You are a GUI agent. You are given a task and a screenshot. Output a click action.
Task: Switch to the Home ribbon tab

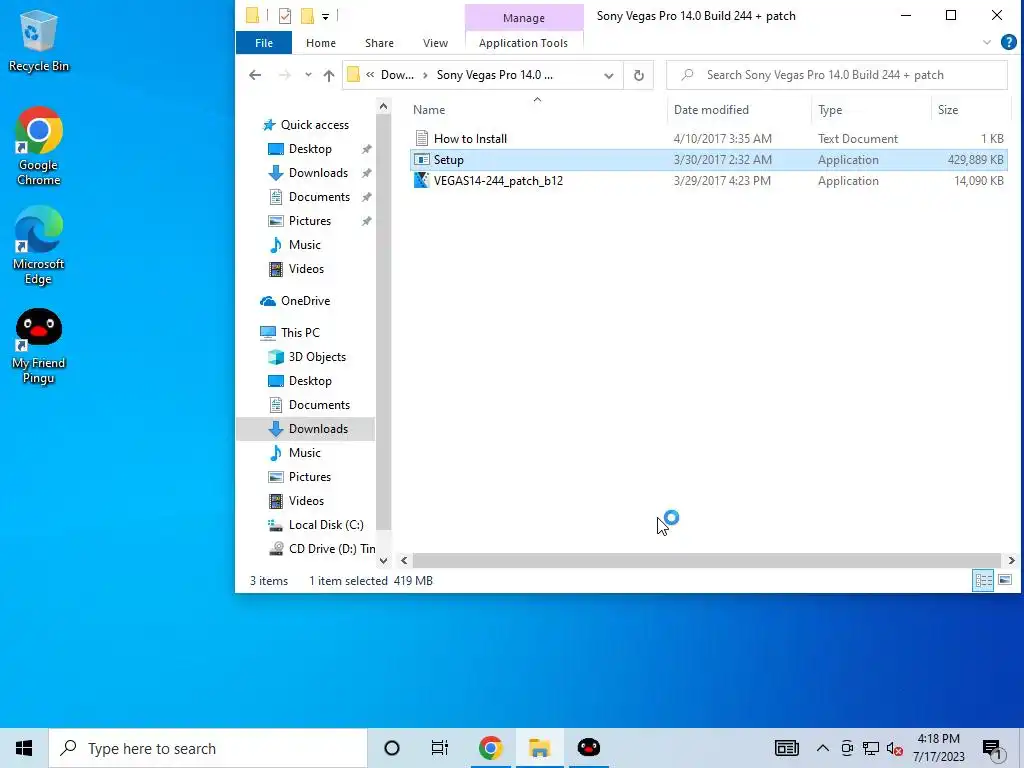[x=321, y=43]
